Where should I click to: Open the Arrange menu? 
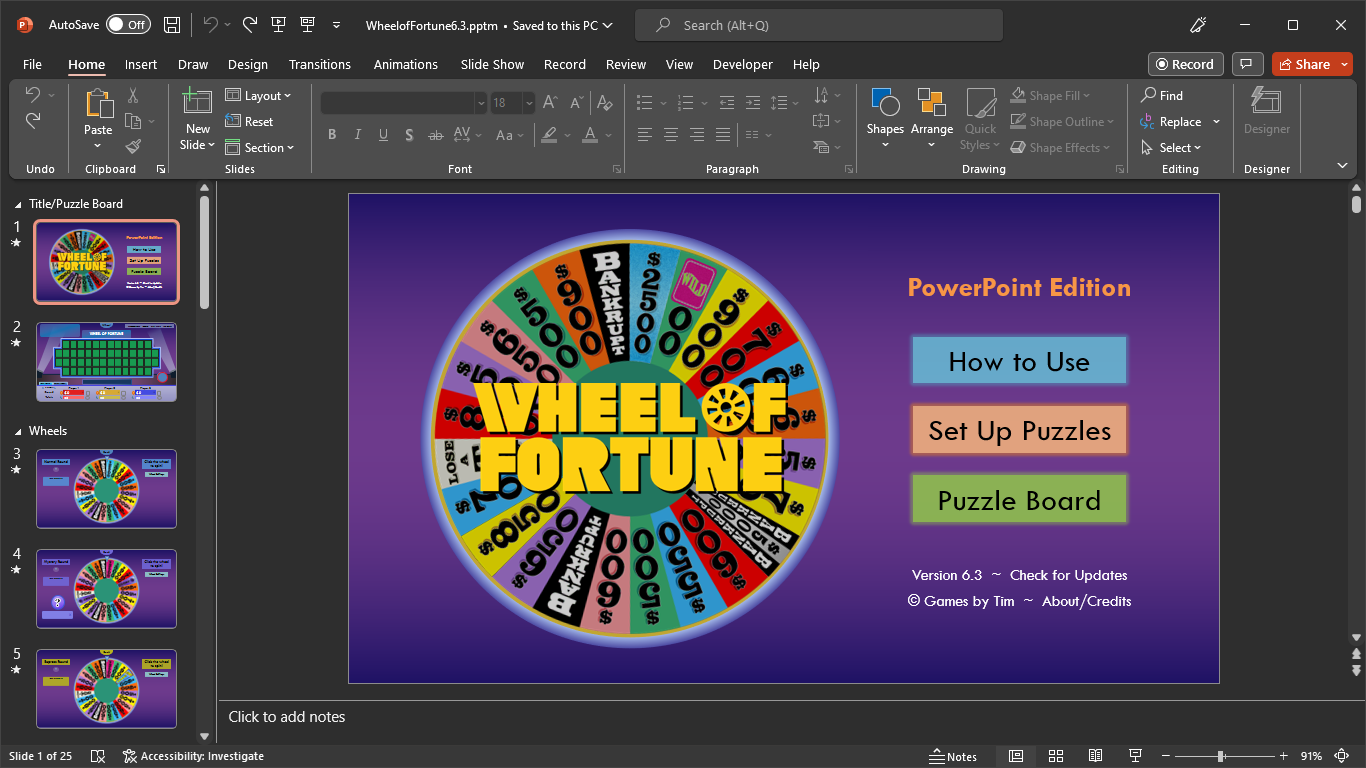932,119
